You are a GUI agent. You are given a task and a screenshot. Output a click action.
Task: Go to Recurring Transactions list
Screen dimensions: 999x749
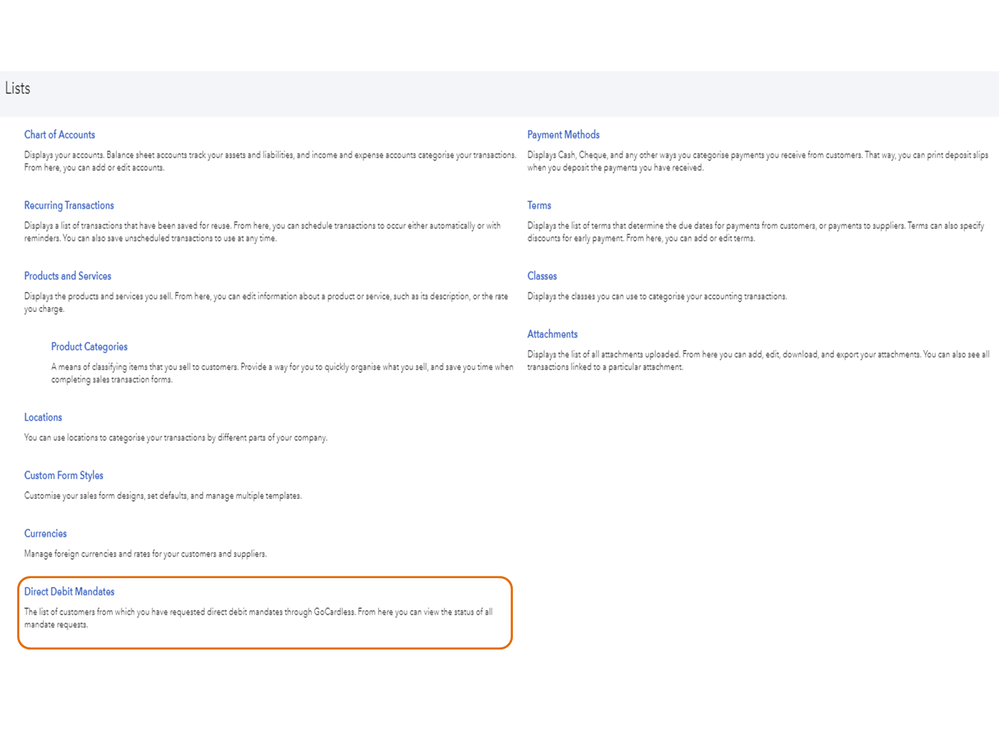tap(69, 205)
